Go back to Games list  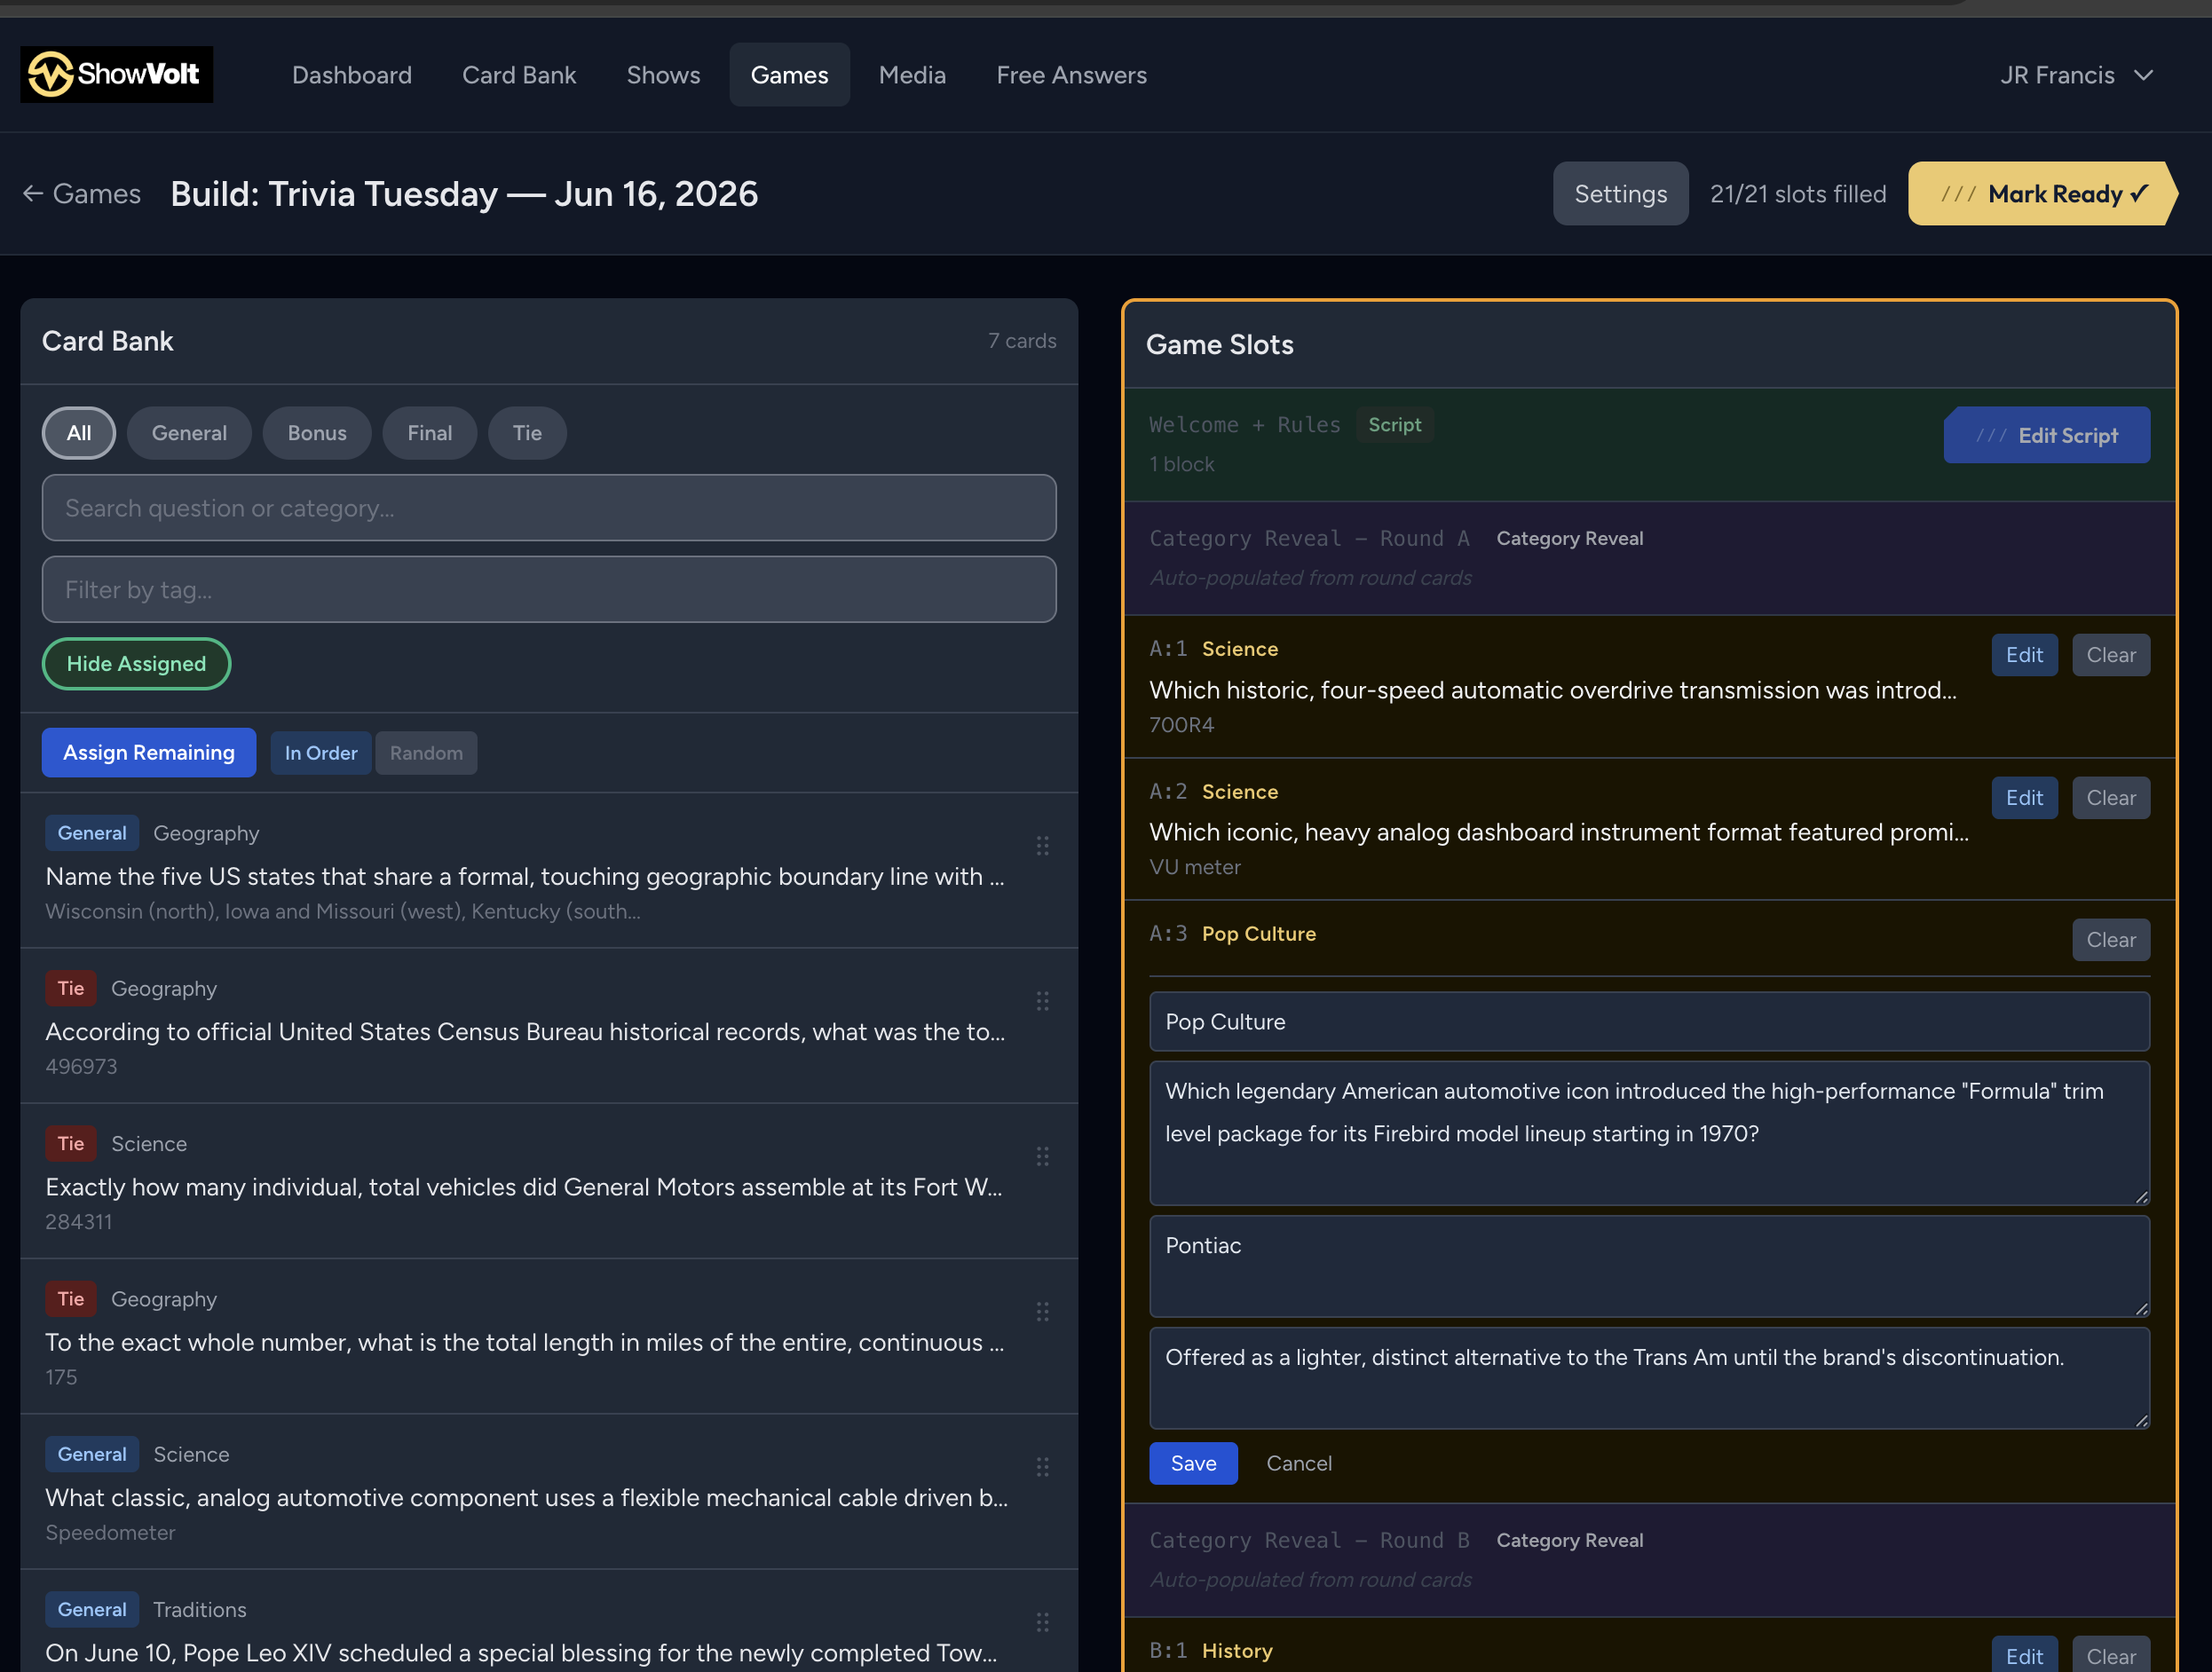(82, 193)
